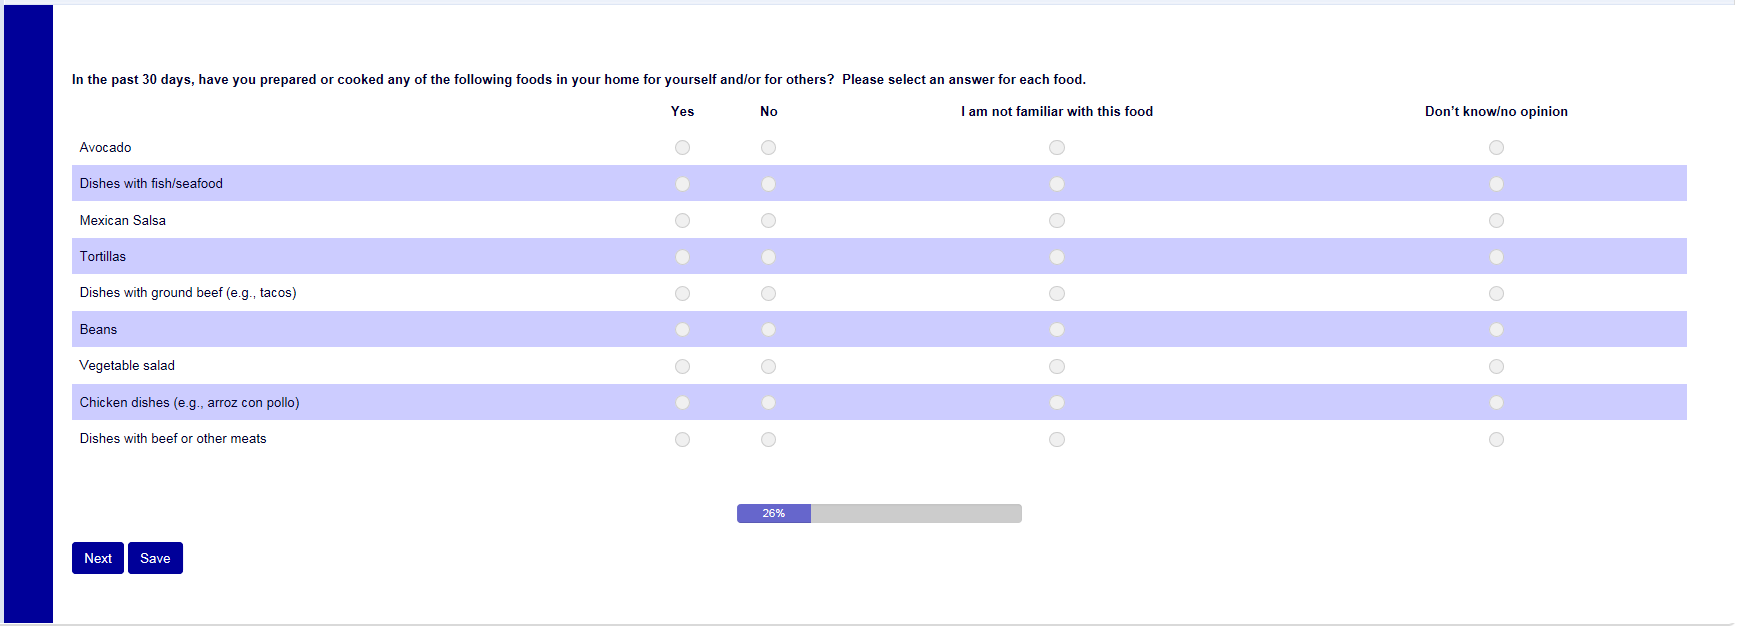Select Don't know for Avocado
This screenshot has width=1747, height=629.
click(1496, 148)
